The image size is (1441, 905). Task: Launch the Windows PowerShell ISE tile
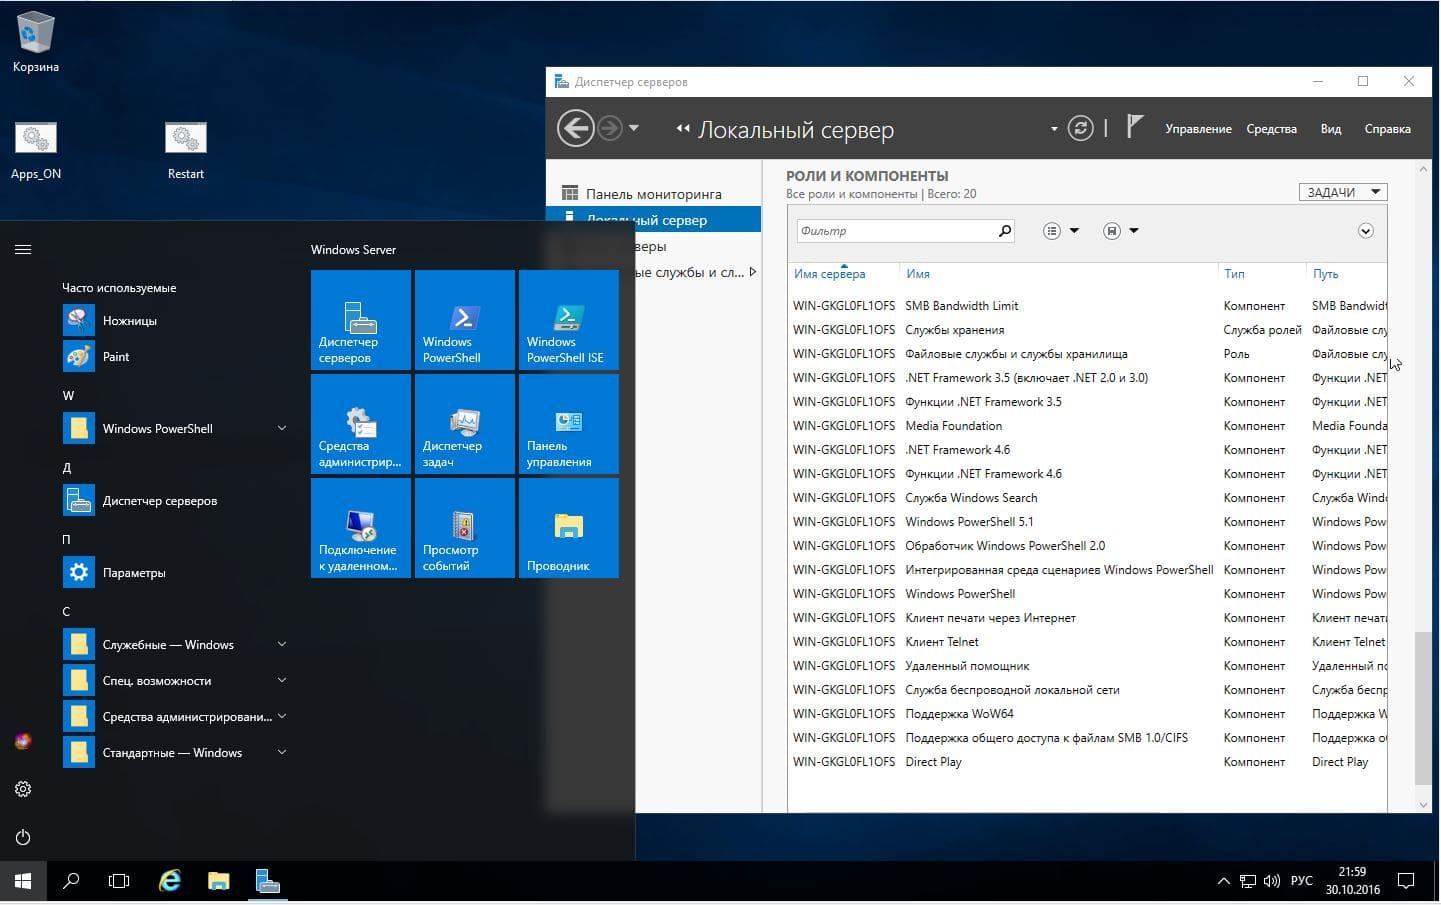(569, 320)
